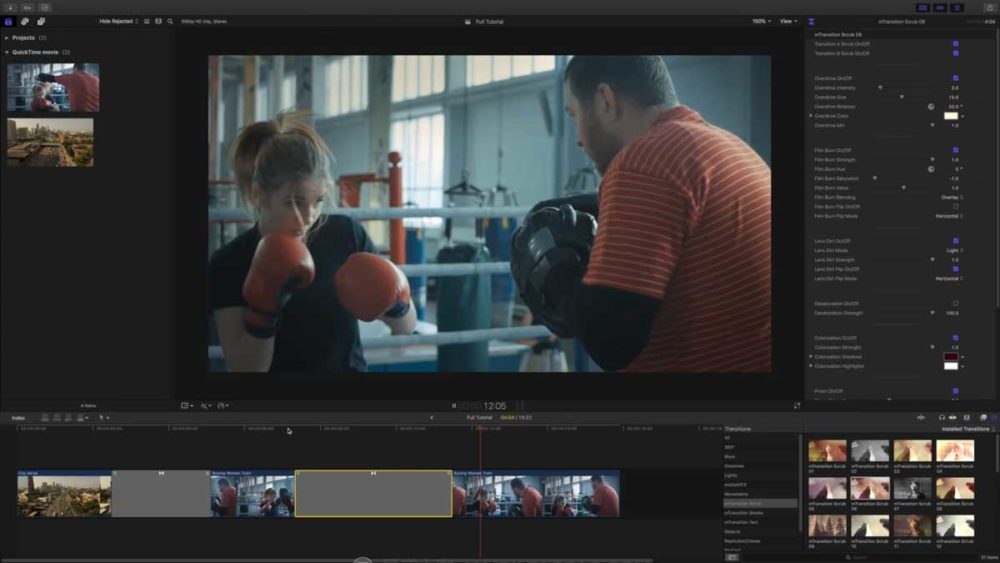Toggle the Overdrive On/Off checkbox
1000x563 pixels.
coord(955,78)
